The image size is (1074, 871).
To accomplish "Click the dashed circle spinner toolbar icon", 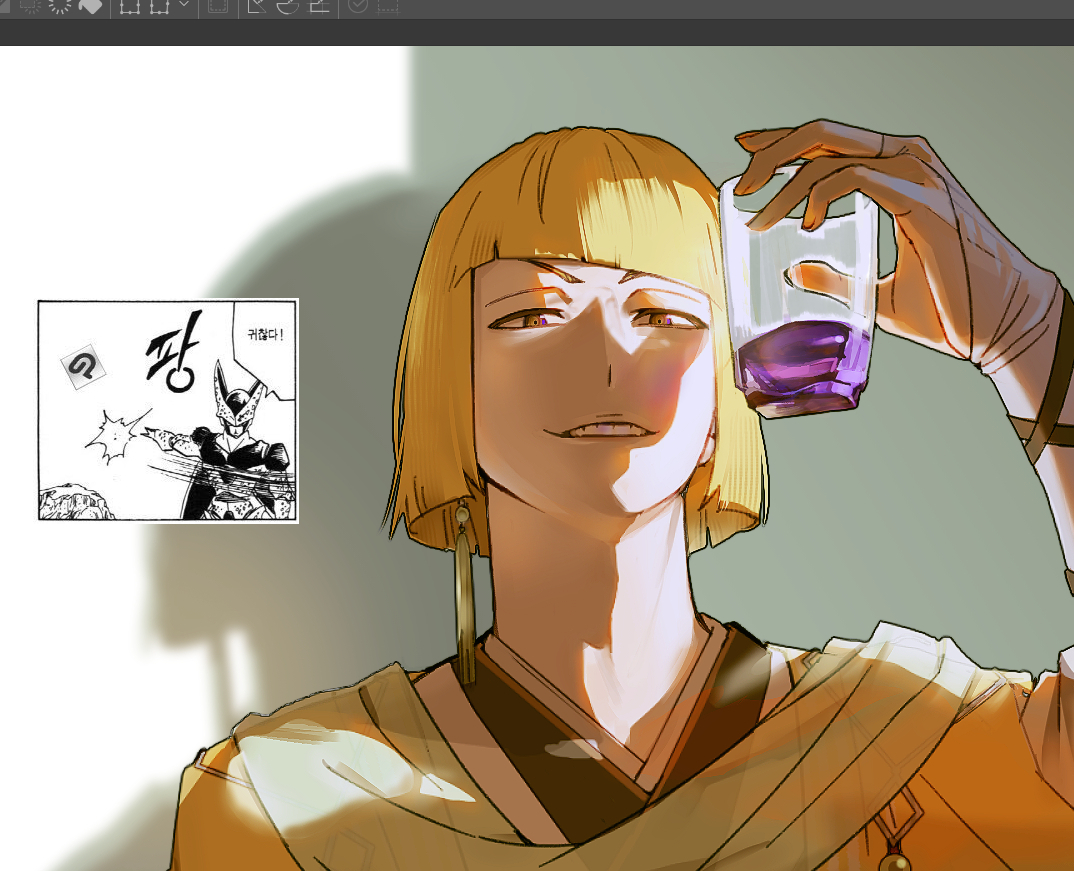I will coord(60,6).
